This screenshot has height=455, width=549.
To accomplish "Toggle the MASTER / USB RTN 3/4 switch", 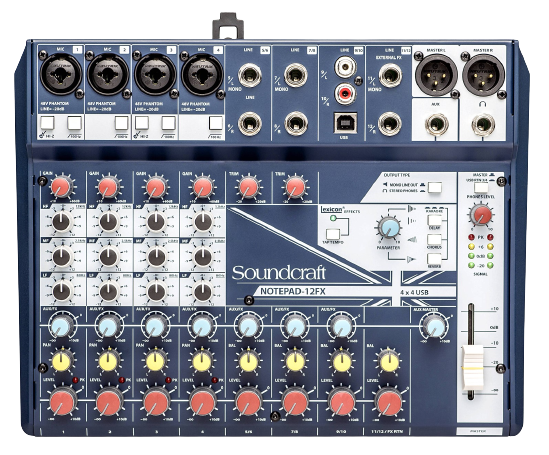I will (x=481, y=187).
